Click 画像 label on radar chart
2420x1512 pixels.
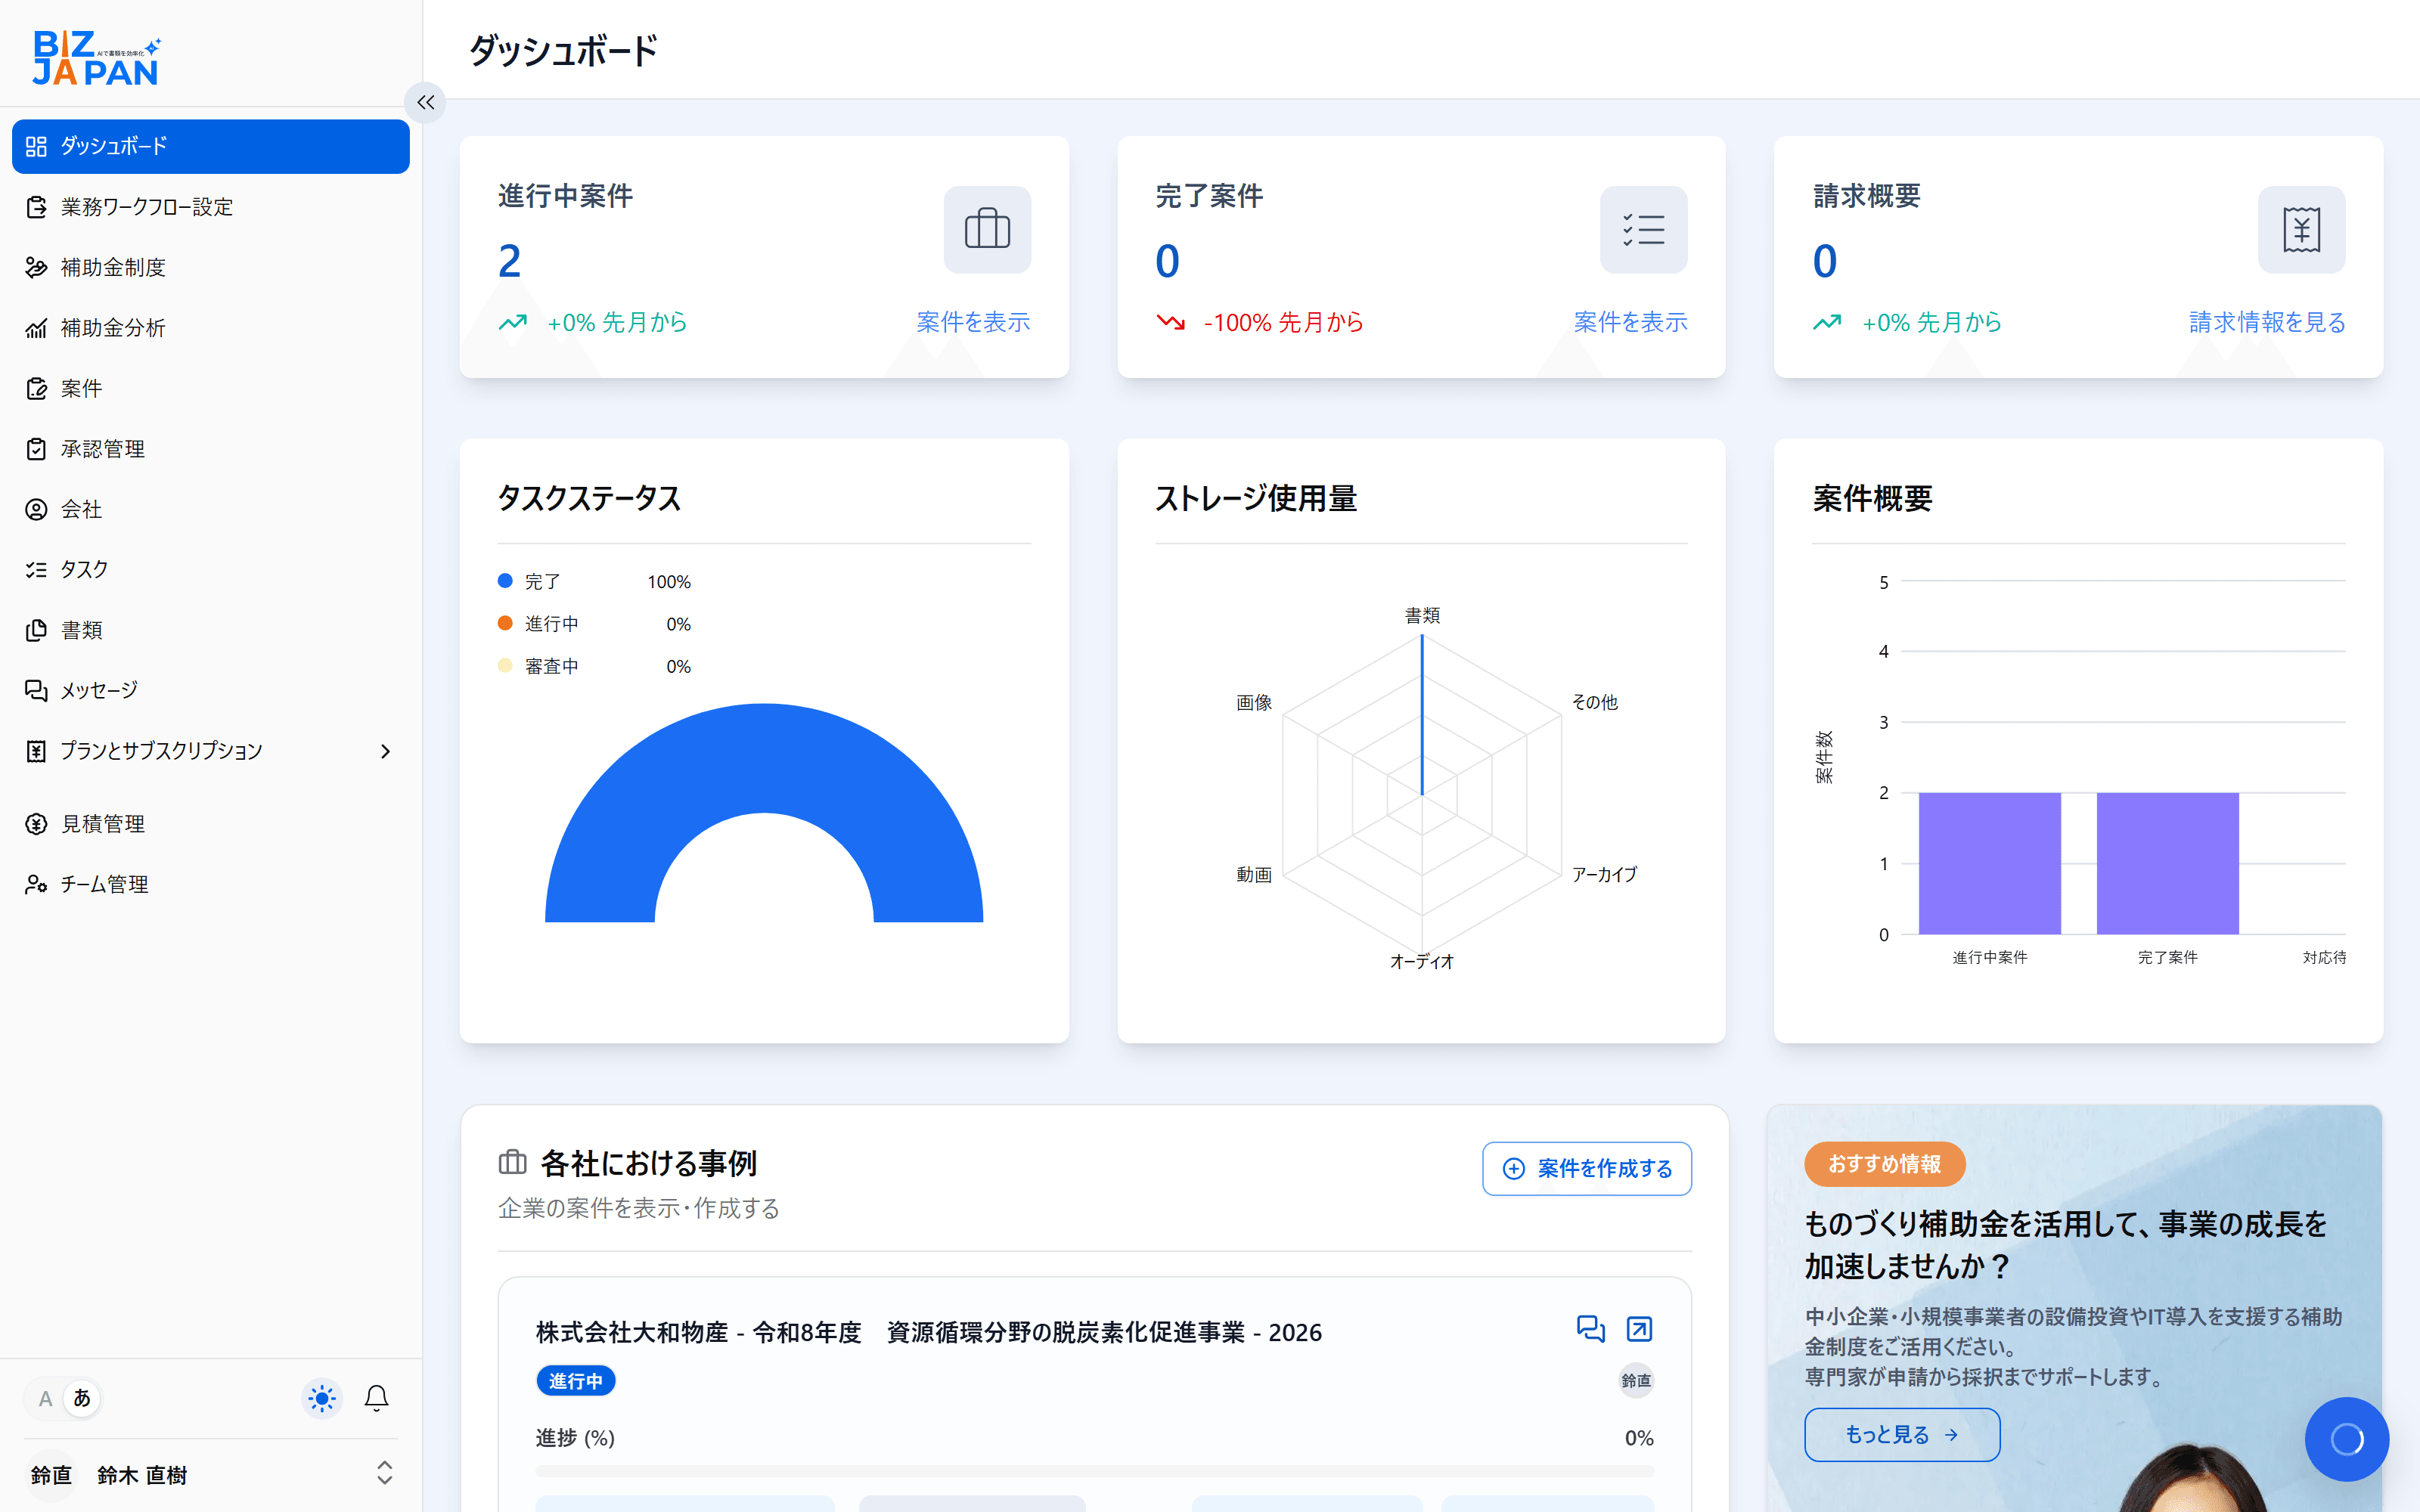click(x=1254, y=702)
